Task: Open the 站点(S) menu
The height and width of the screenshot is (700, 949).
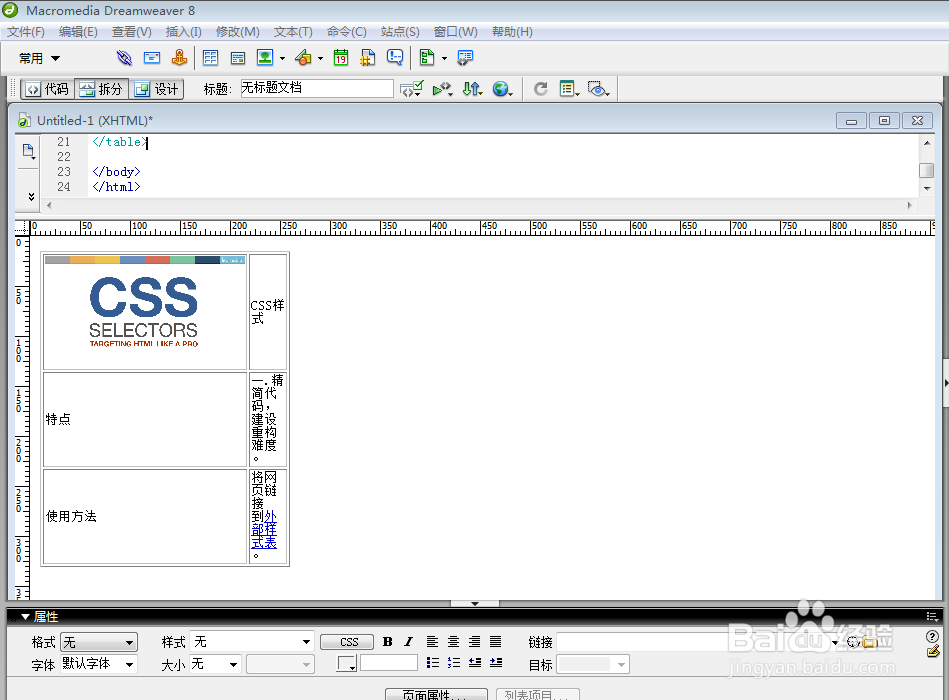Action: 400,32
